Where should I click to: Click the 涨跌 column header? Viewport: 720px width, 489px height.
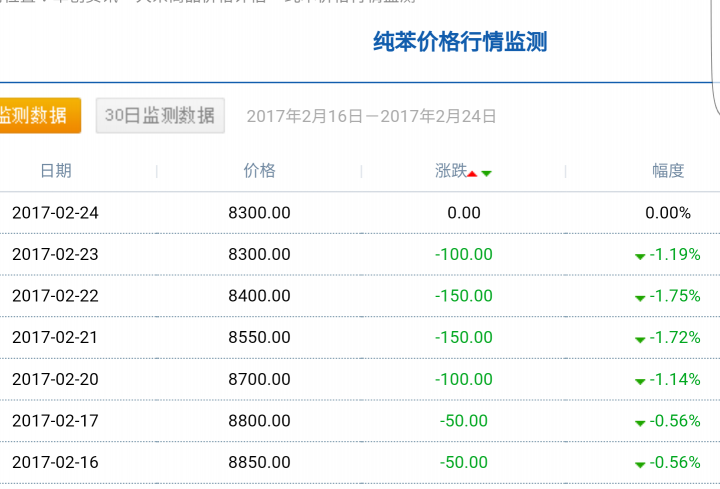(x=451, y=171)
